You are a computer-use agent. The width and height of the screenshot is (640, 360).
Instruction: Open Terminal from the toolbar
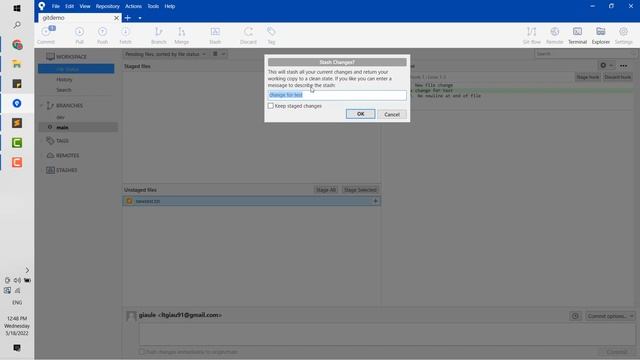tap(577, 35)
